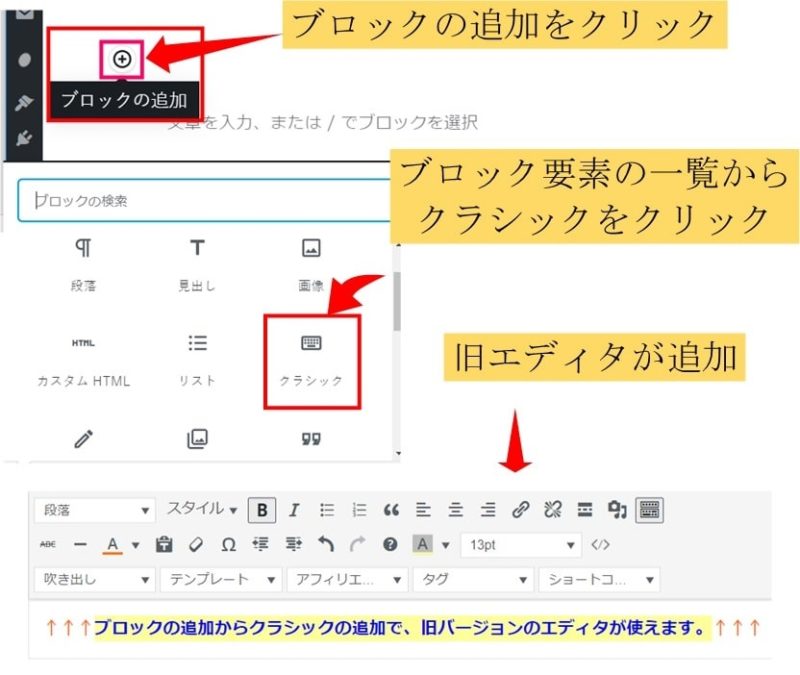Click the plugin icon in the admin sidebar
This screenshot has width=800, height=675.
pos(23,138)
